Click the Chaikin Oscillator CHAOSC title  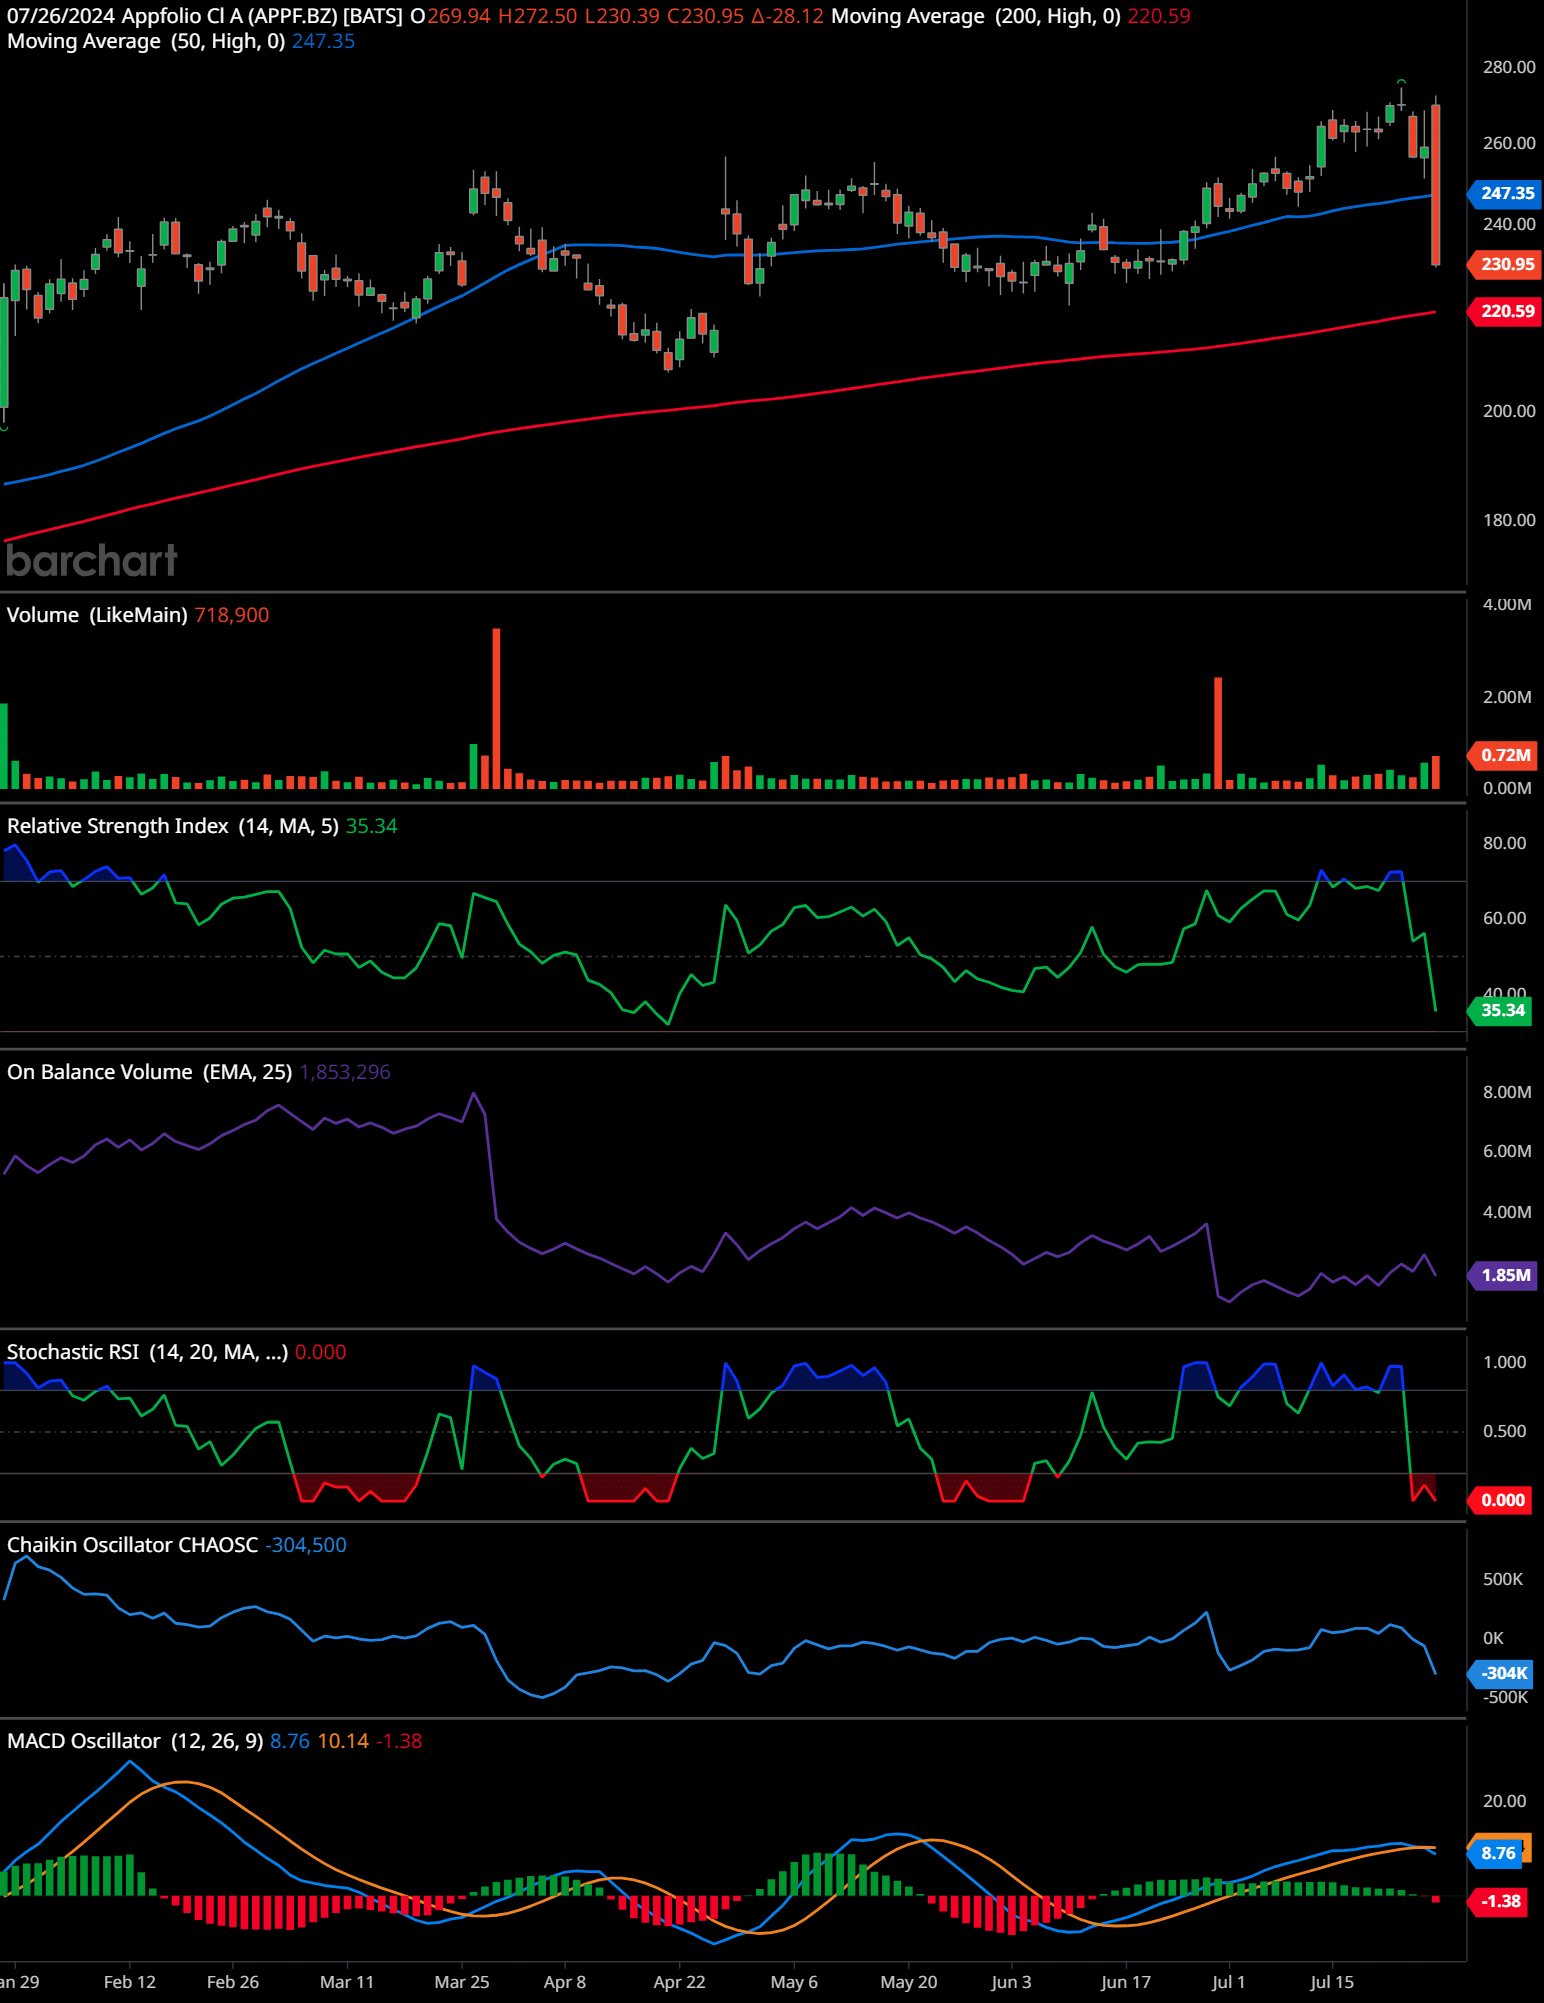(x=133, y=1545)
